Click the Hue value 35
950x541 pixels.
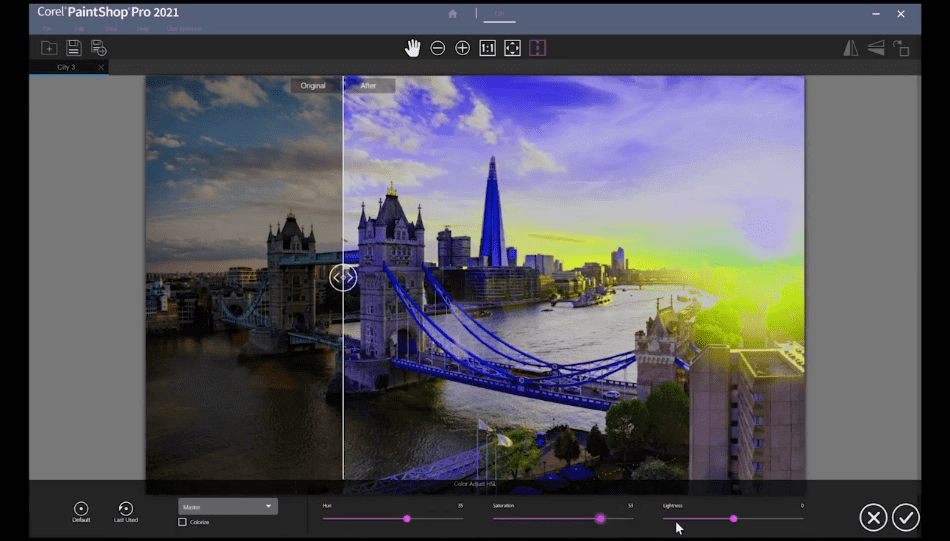click(460, 505)
